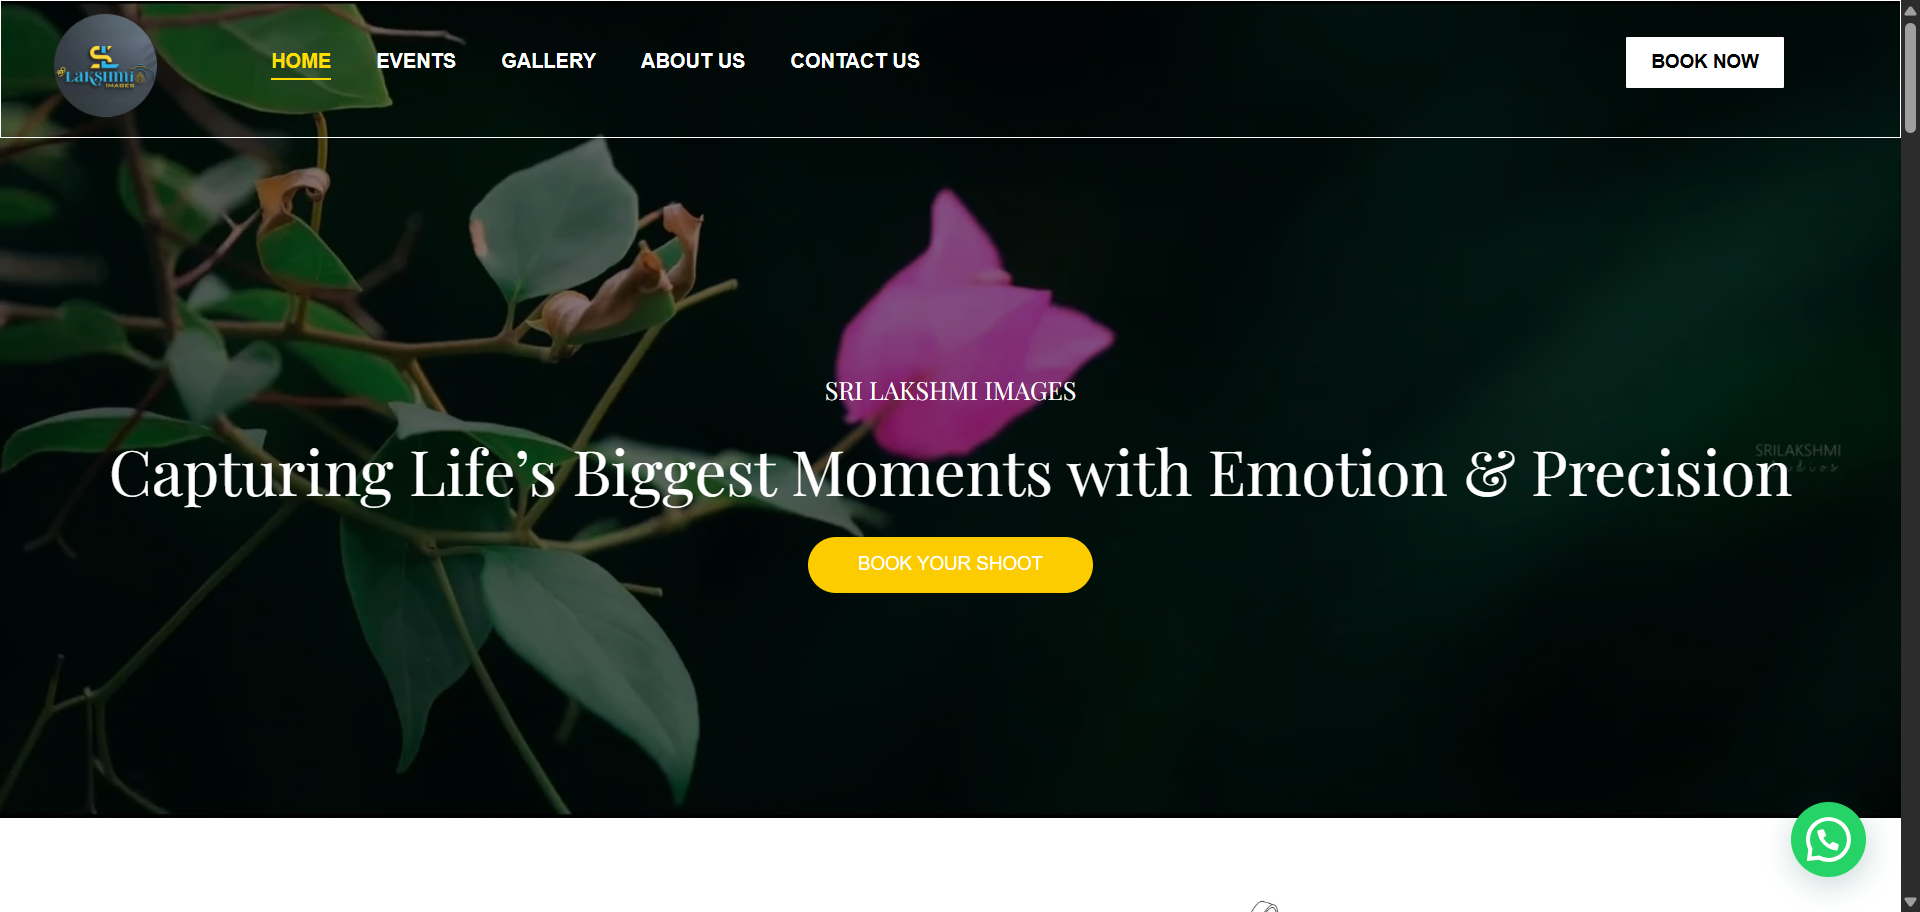Click the scrollbar up arrow
This screenshot has height=912, width=1920.
click(x=1910, y=10)
